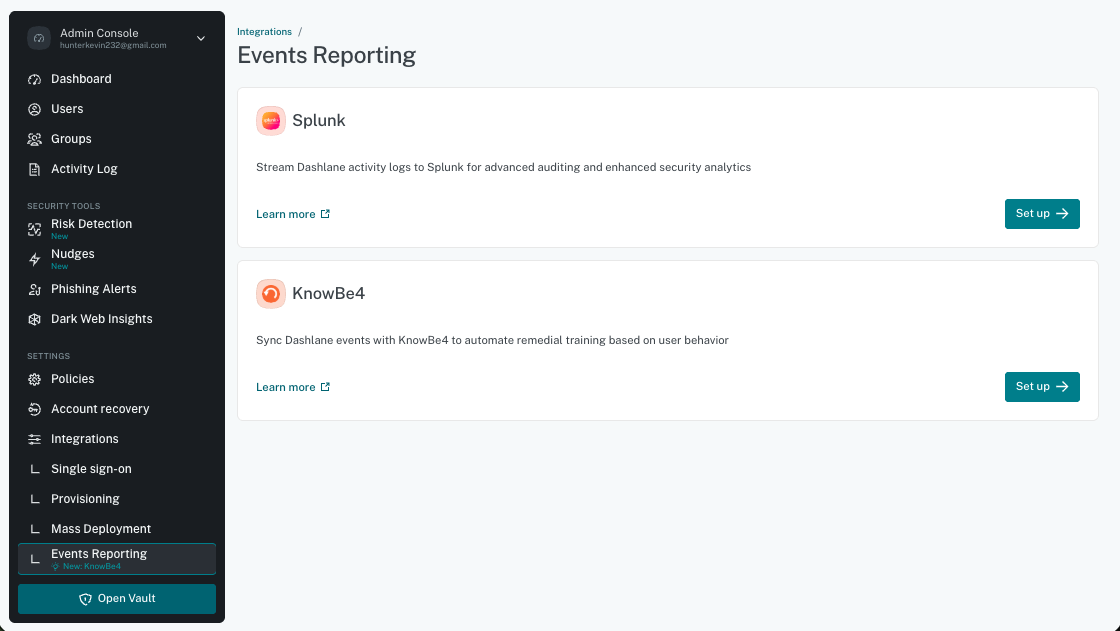
Task: Go to the Users section
Action: [117, 109]
